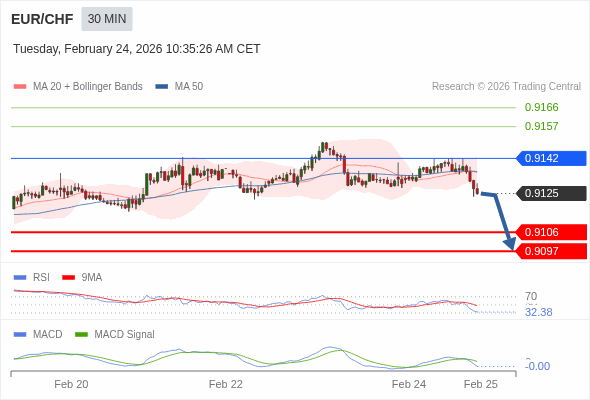The width and height of the screenshot is (590, 400).
Task: Click the Feb 22 date axis label
Action: point(226,384)
